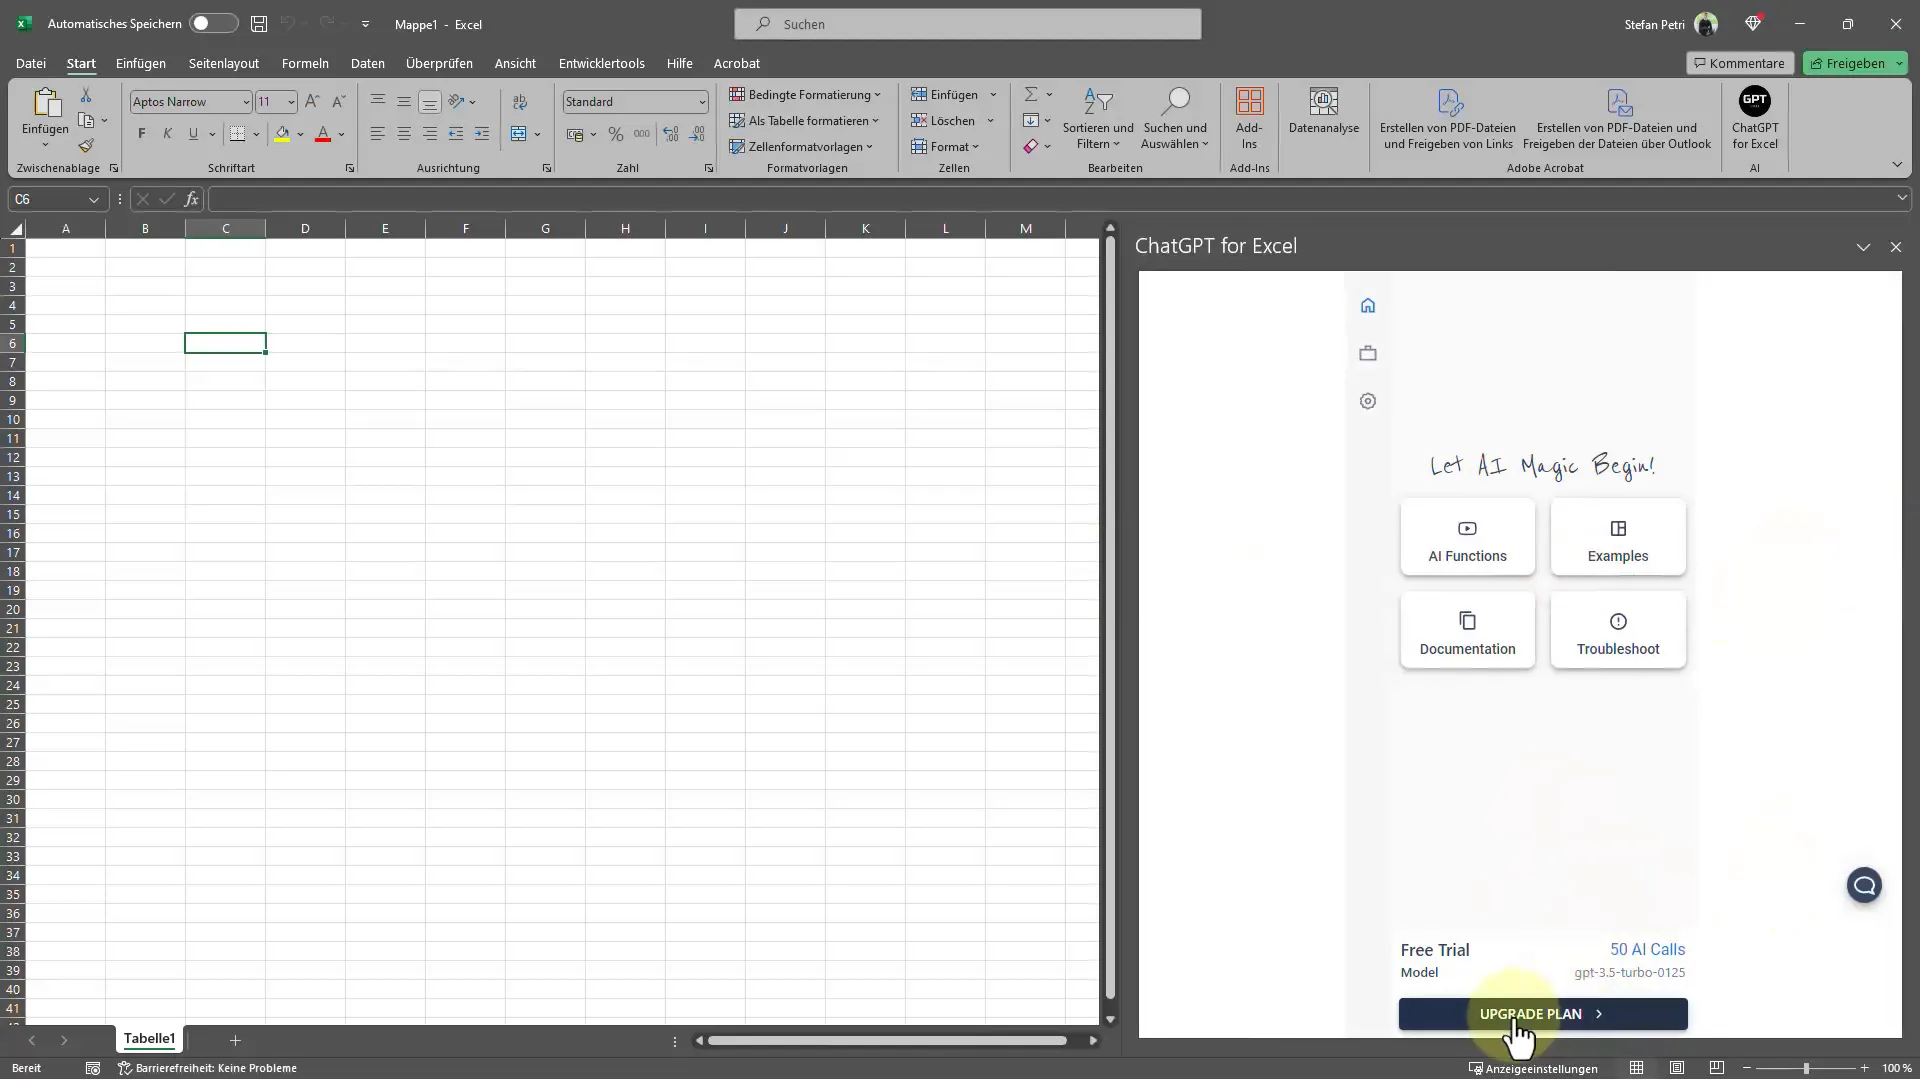Open the briefcase icon in ChatGPT sidebar
This screenshot has width=1920, height=1080.
(x=1368, y=353)
